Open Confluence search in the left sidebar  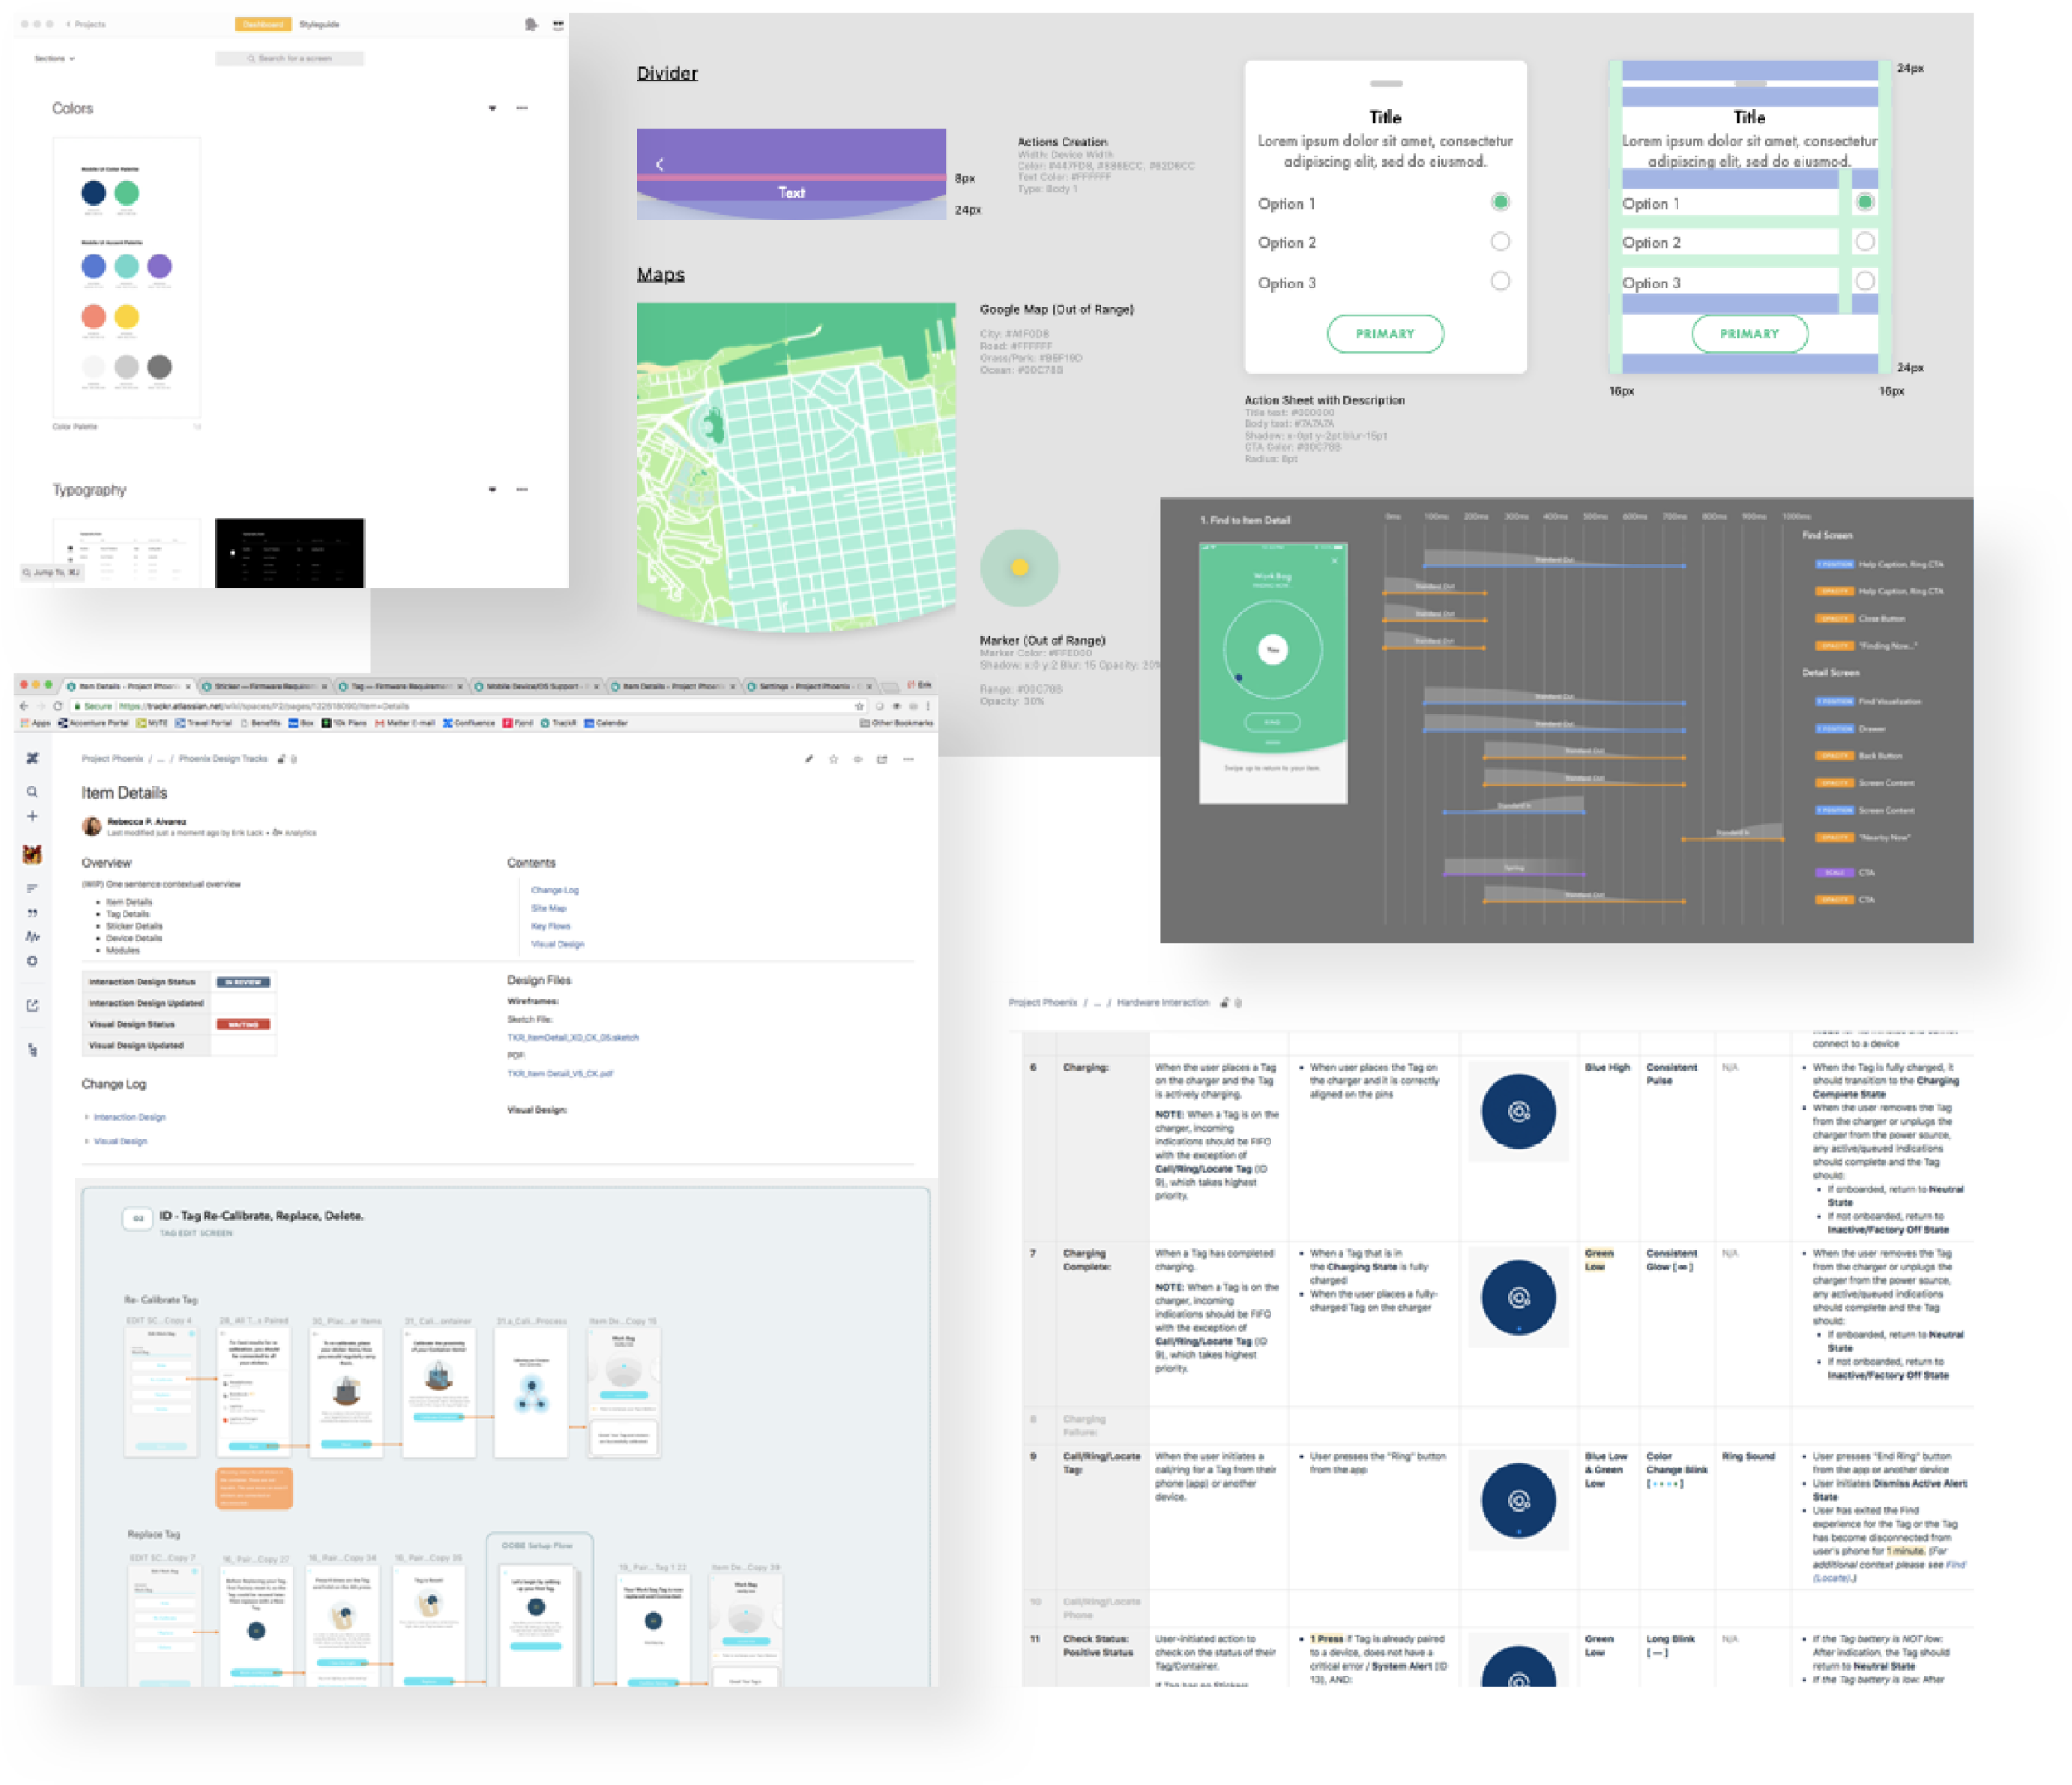pyautogui.click(x=32, y=792)
